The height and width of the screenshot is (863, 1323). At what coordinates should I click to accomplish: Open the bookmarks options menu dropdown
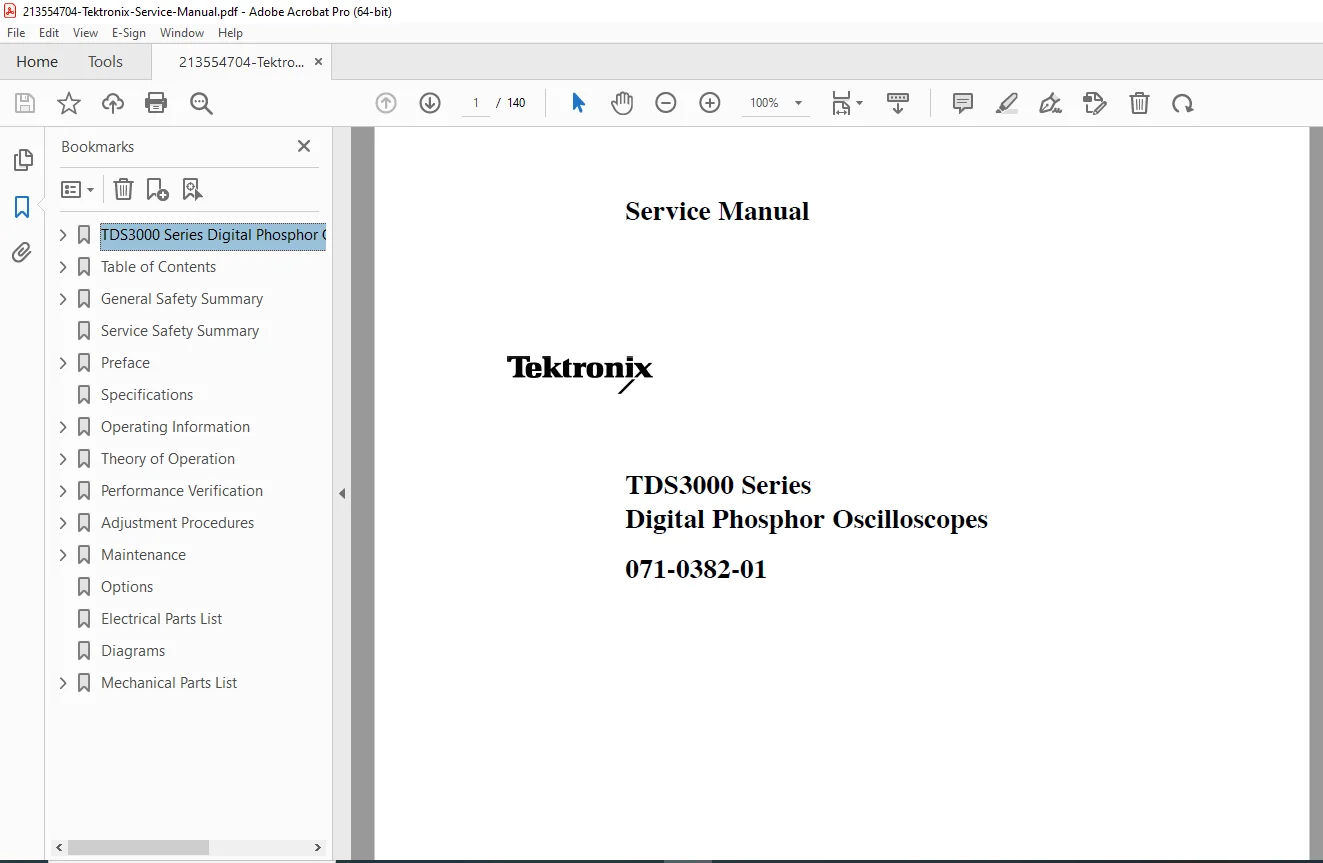click(x=77, y=189)
